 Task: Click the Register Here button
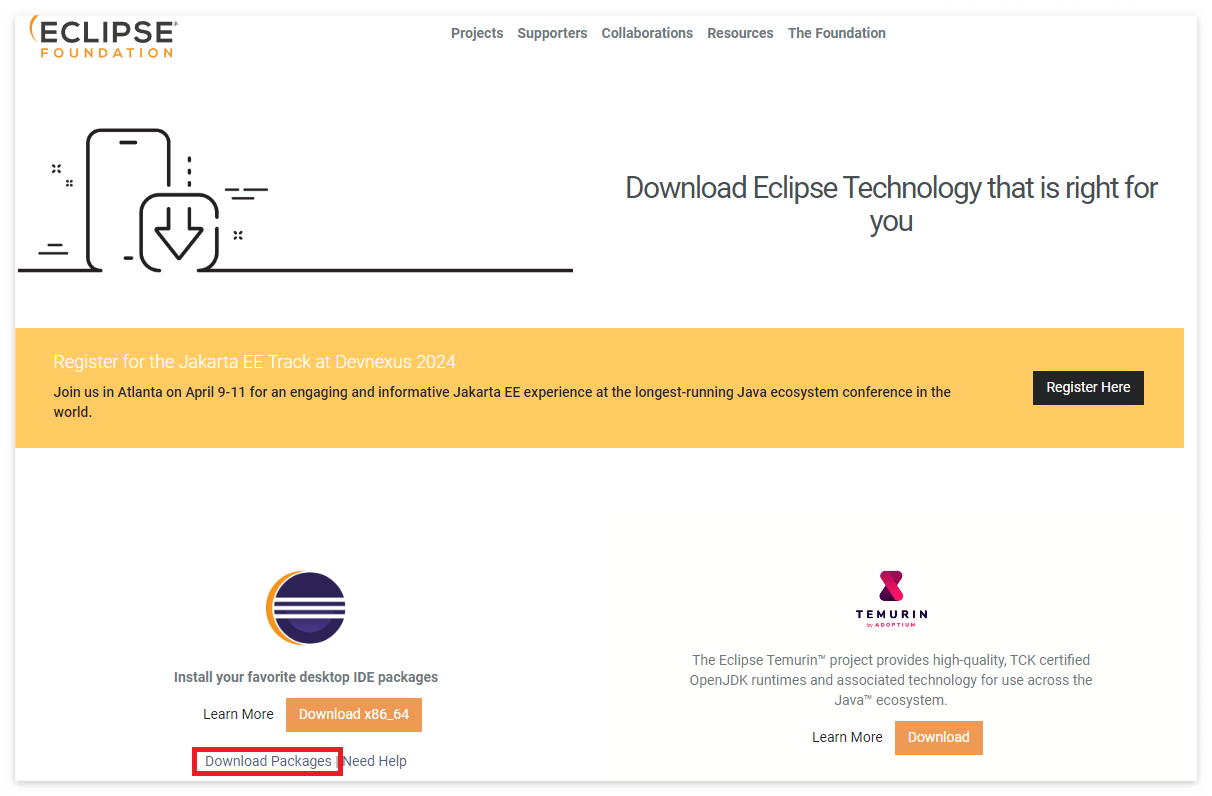[x=1088, y=388]
